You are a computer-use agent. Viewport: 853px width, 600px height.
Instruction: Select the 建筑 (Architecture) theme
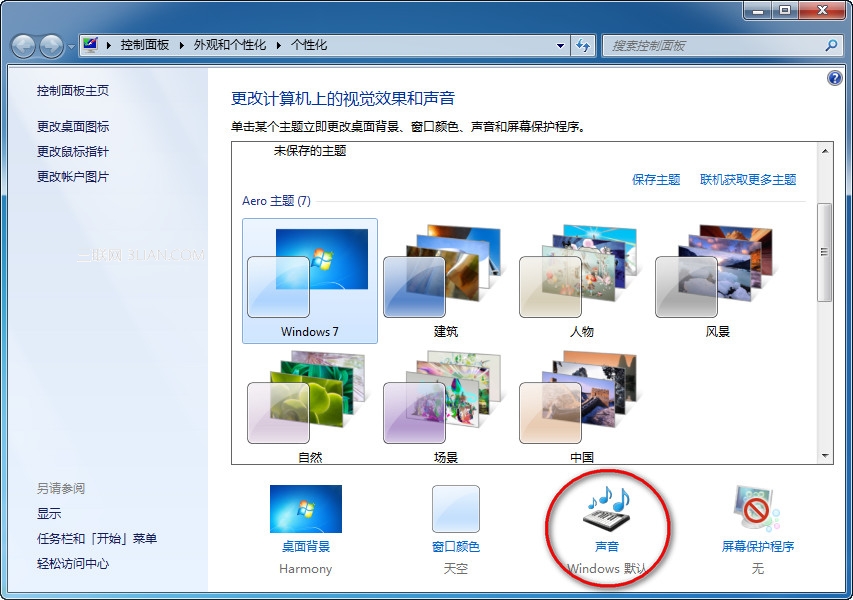point(445,278)
